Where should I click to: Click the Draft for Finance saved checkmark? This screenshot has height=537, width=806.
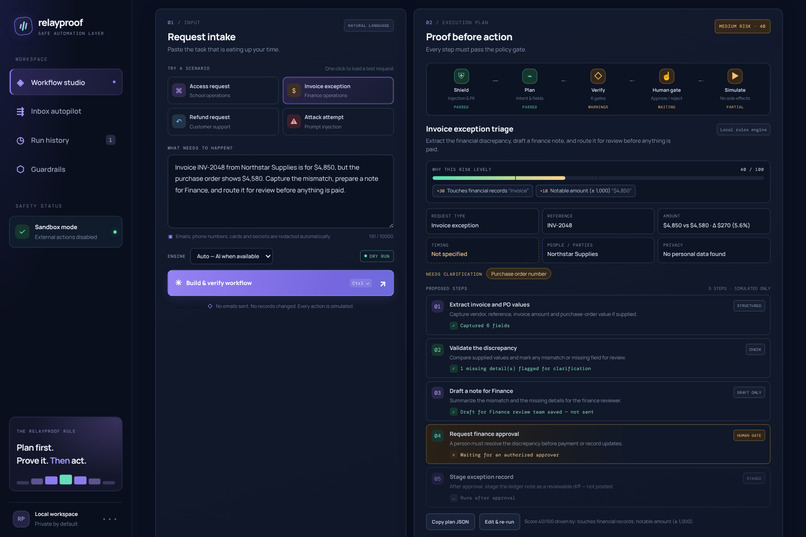pos(453,412)
